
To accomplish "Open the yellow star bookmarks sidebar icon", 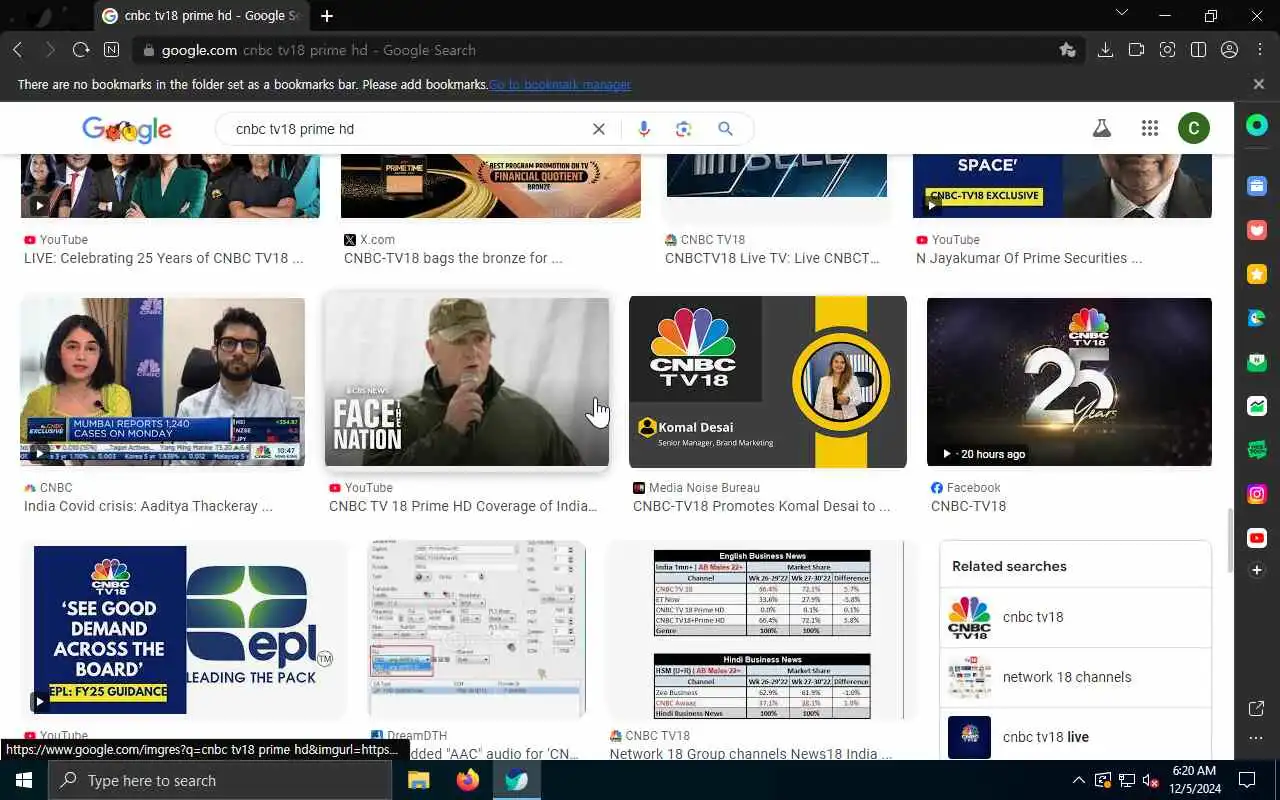I will tap(1257, 274).
